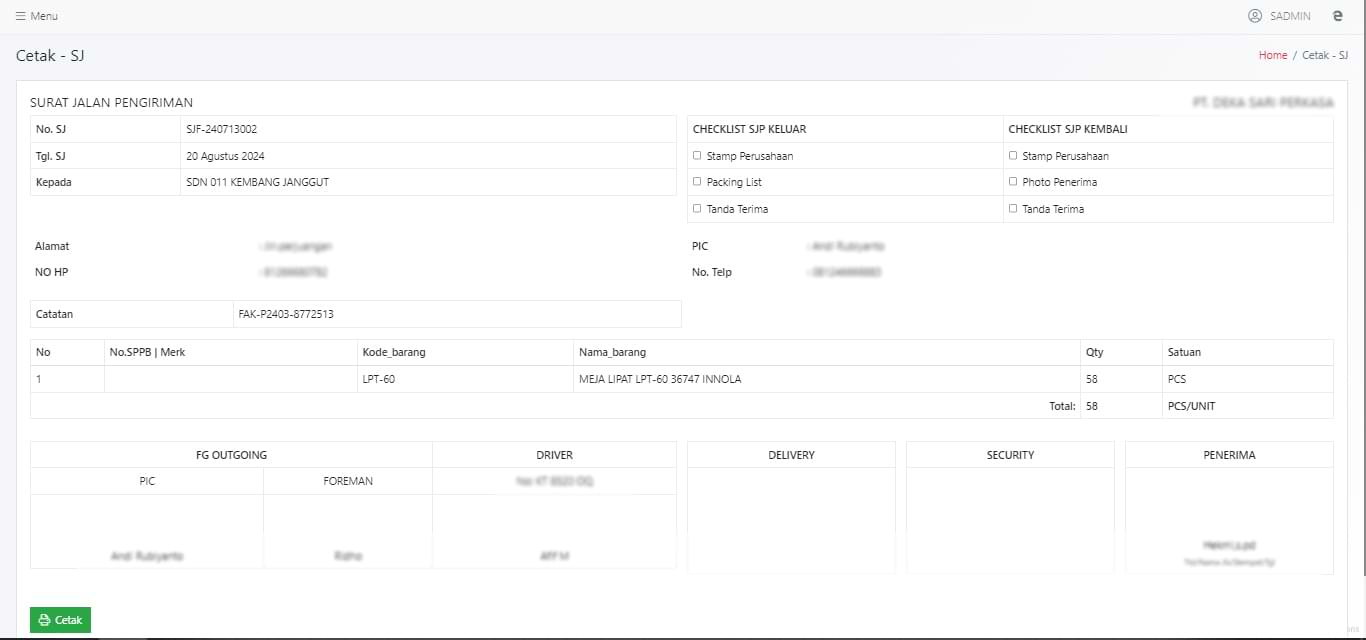Enable the Packing List checkbox

point(697,182)
